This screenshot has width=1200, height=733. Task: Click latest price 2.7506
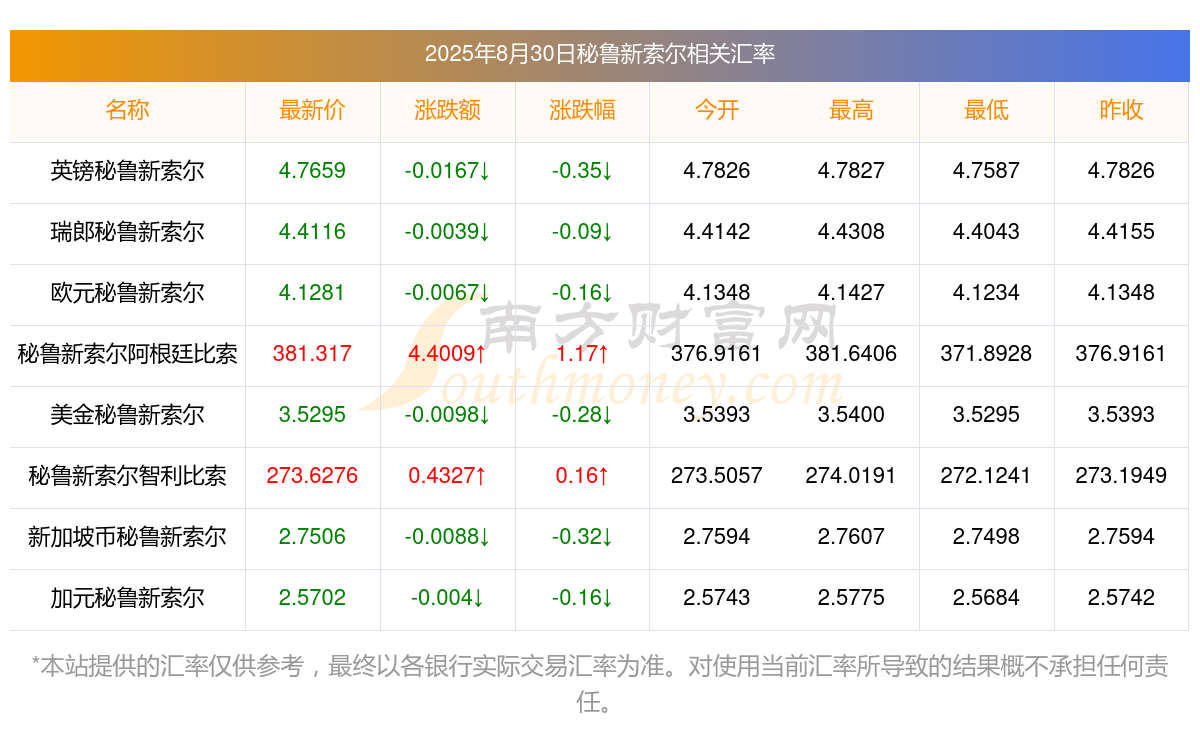pyautogui.click(x=313, y=537)
